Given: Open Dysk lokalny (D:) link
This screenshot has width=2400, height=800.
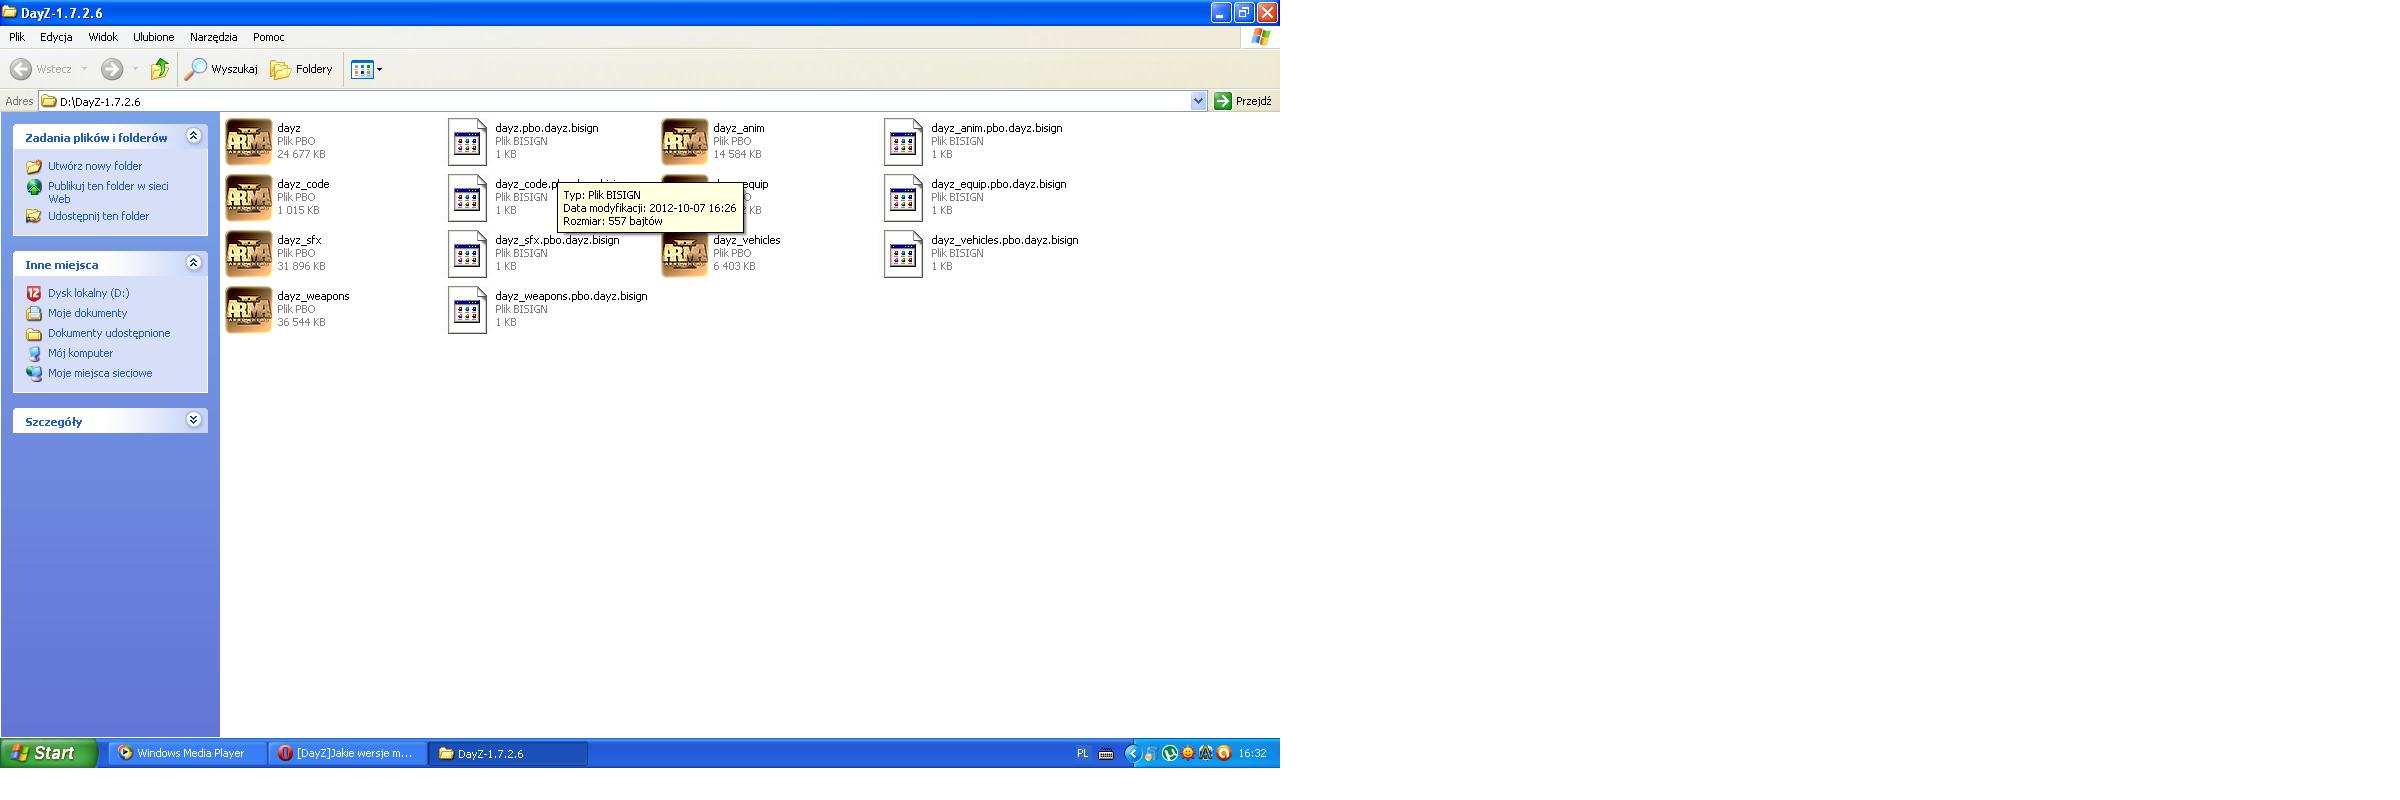Looking at the screenshot, I should click(88, 293).
